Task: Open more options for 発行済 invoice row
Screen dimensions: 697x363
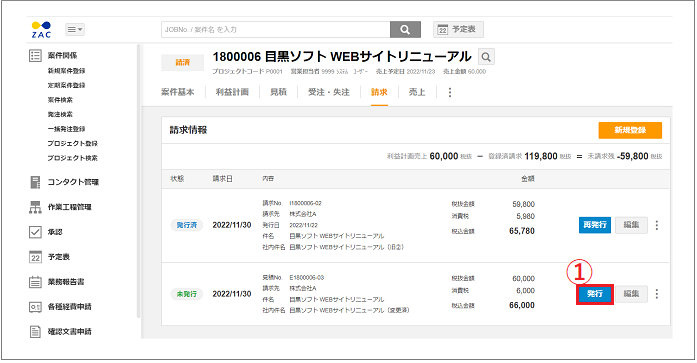Action: coord(657,225)
